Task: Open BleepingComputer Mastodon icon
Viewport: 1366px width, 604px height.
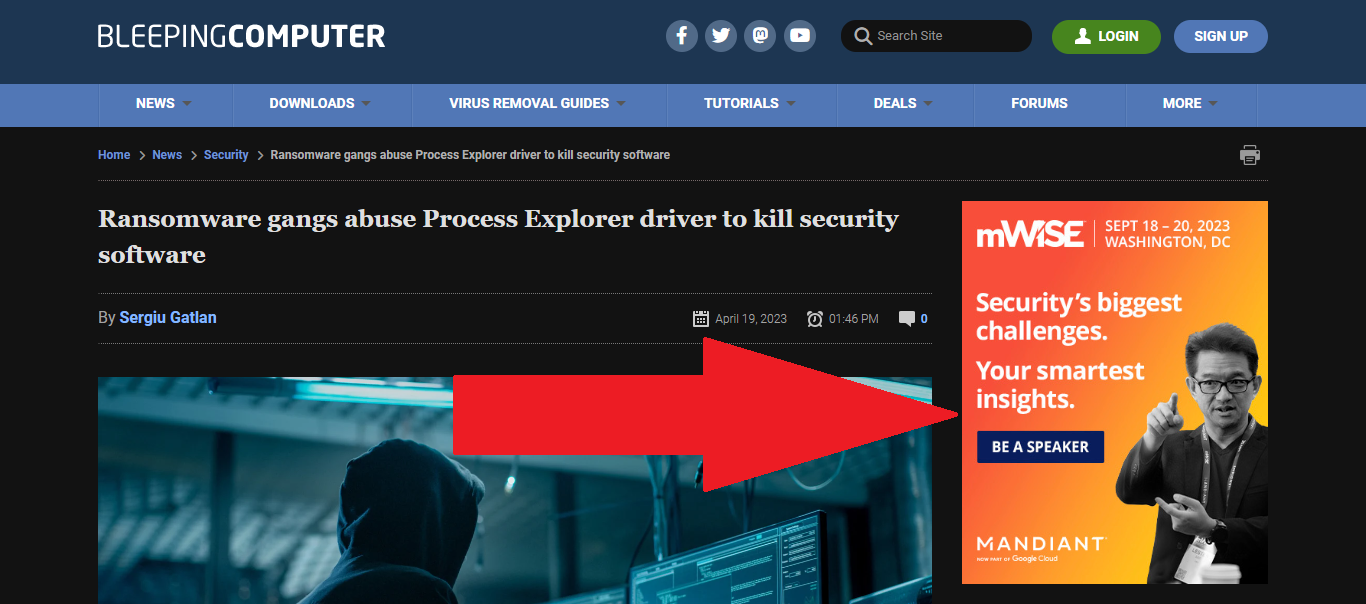Action: [760, 36]
